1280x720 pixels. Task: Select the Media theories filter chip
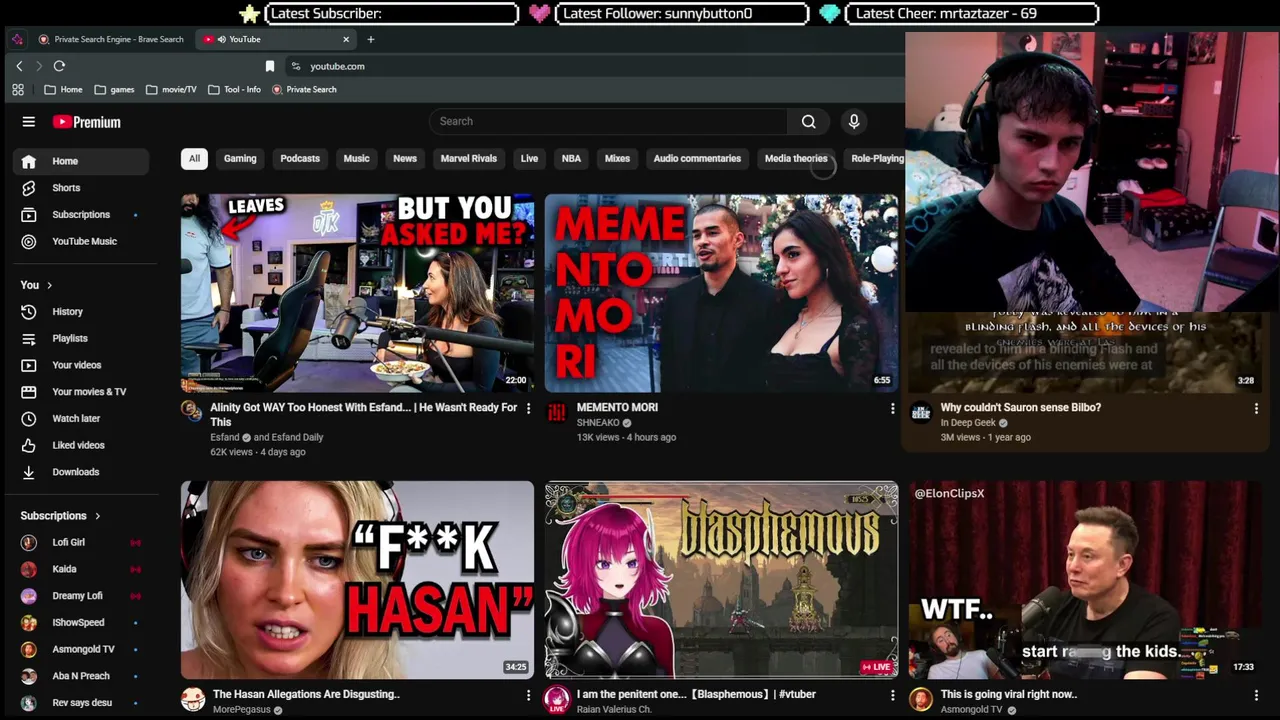click(796, 159)
